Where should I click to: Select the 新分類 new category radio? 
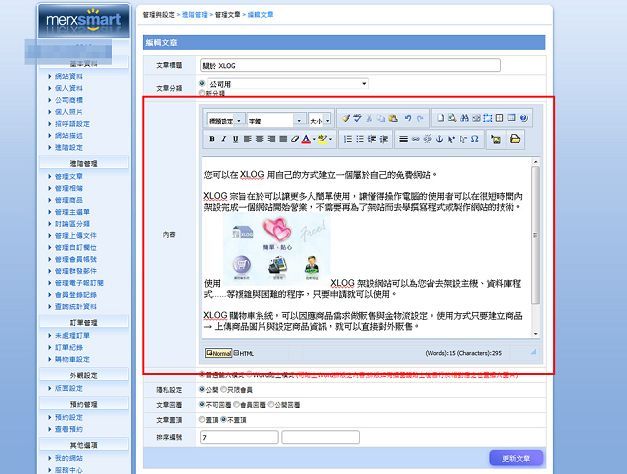click(x=202, y=93)
